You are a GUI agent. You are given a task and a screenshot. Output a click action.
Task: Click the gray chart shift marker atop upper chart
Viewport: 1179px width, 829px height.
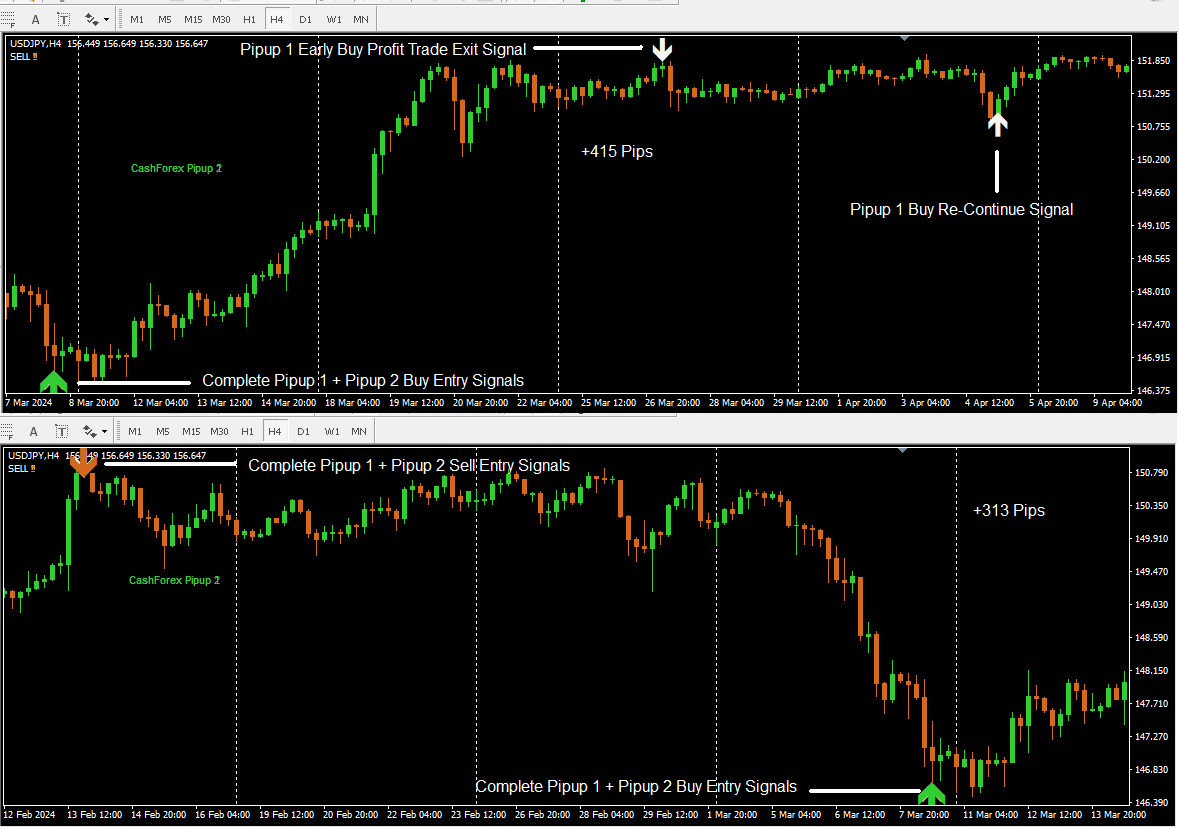tap(904, 38)
